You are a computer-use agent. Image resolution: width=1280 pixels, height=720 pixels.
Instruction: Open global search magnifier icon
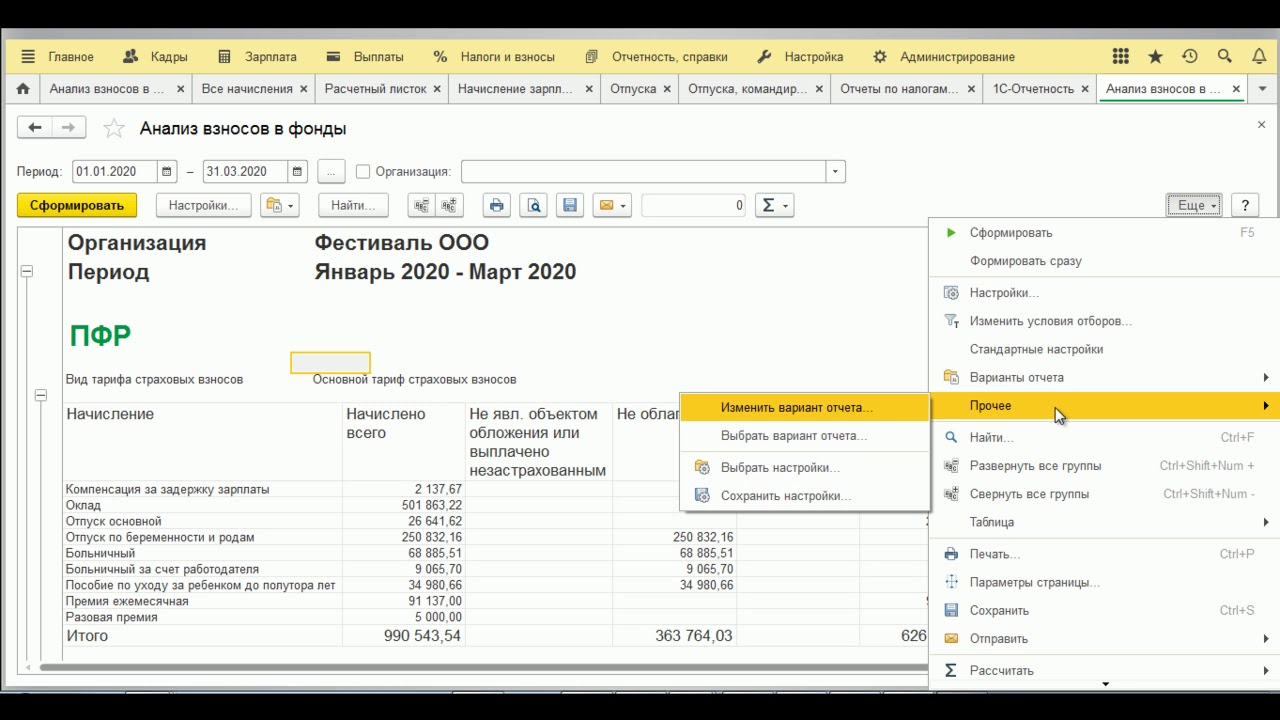point(1225,57)
